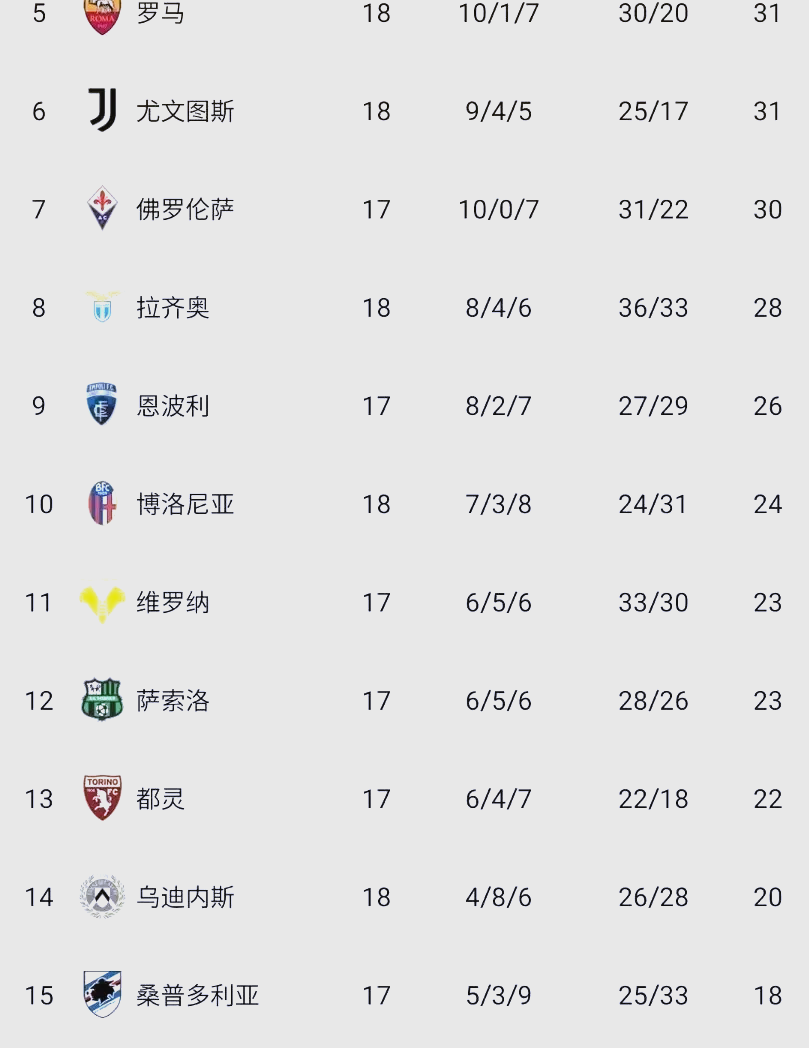809x1048 pixels.
Task: Open the Lazio eagle logo
Action: pyautogui.click(x=102, y=307)
